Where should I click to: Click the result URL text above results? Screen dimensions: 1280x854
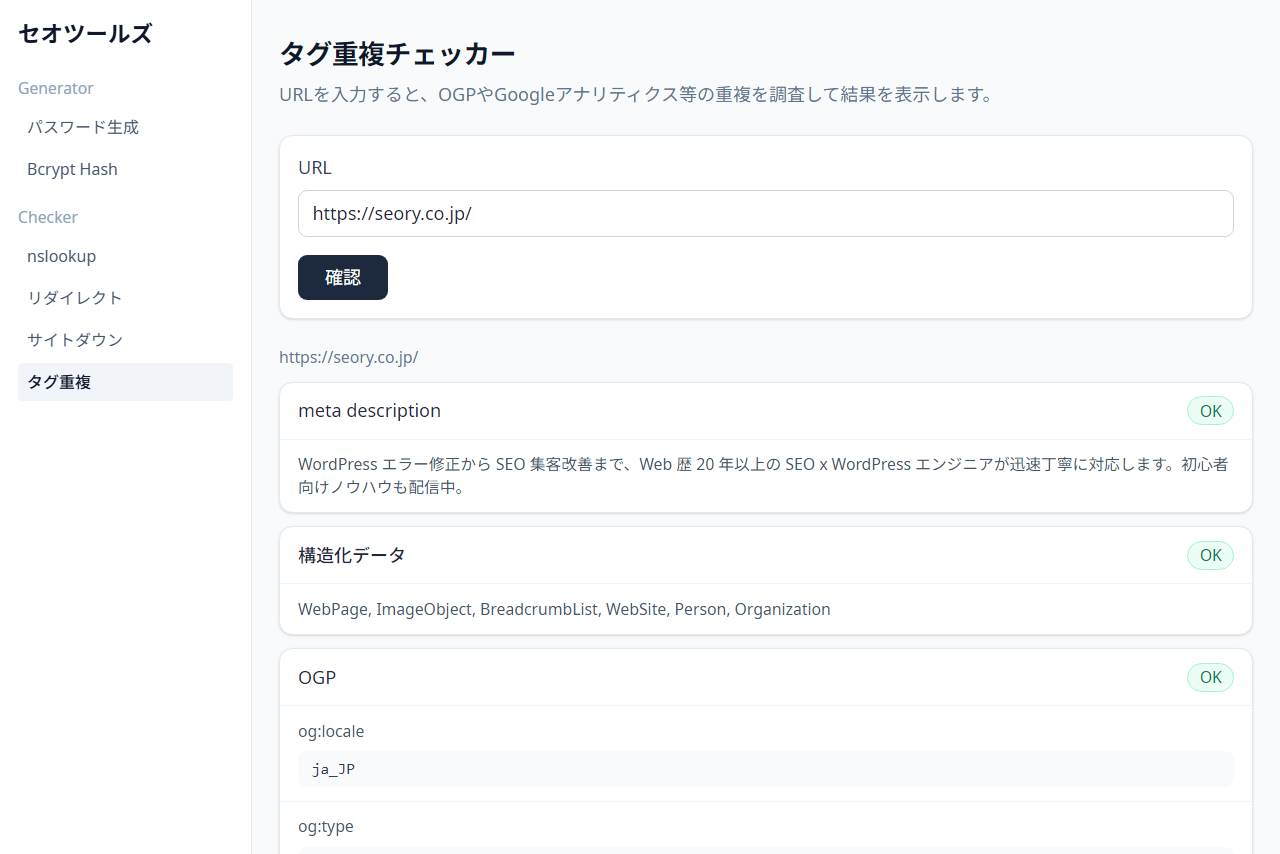point(348,358)
